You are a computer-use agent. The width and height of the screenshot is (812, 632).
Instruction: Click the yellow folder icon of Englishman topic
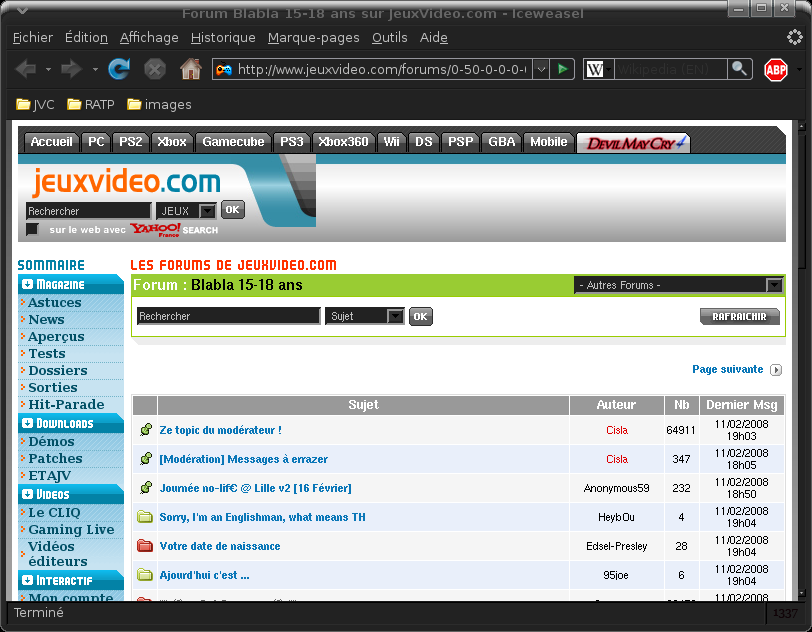145,517
